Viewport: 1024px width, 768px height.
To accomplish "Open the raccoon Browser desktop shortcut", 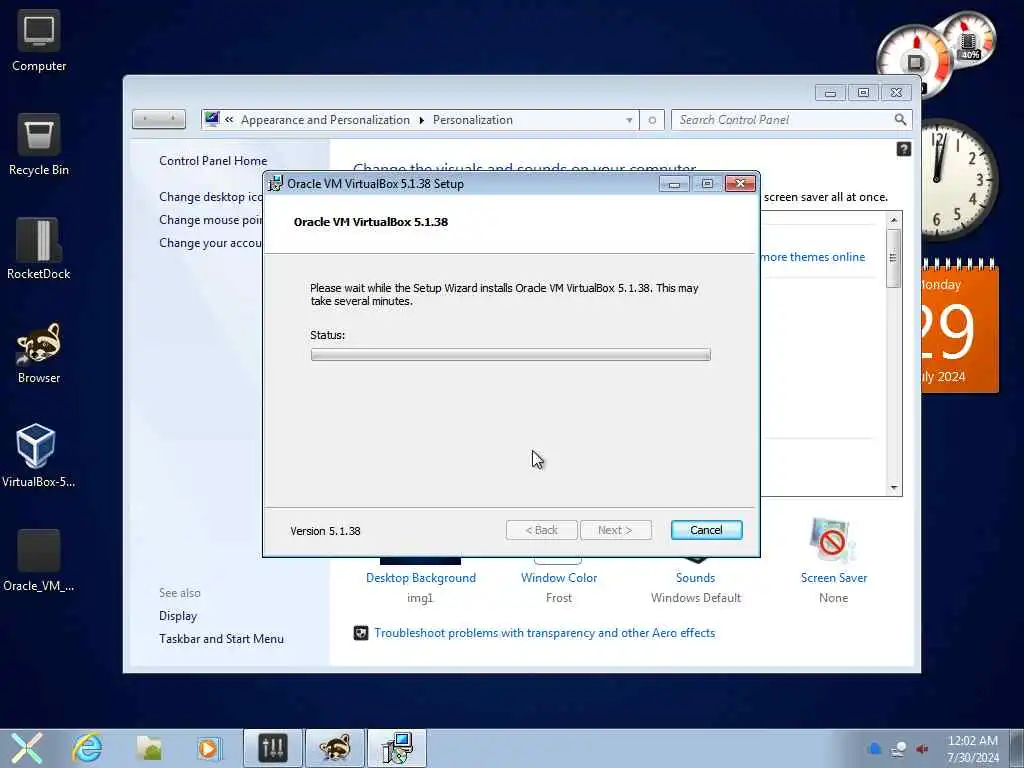I will pyautogui.click(x=39, y=352).
